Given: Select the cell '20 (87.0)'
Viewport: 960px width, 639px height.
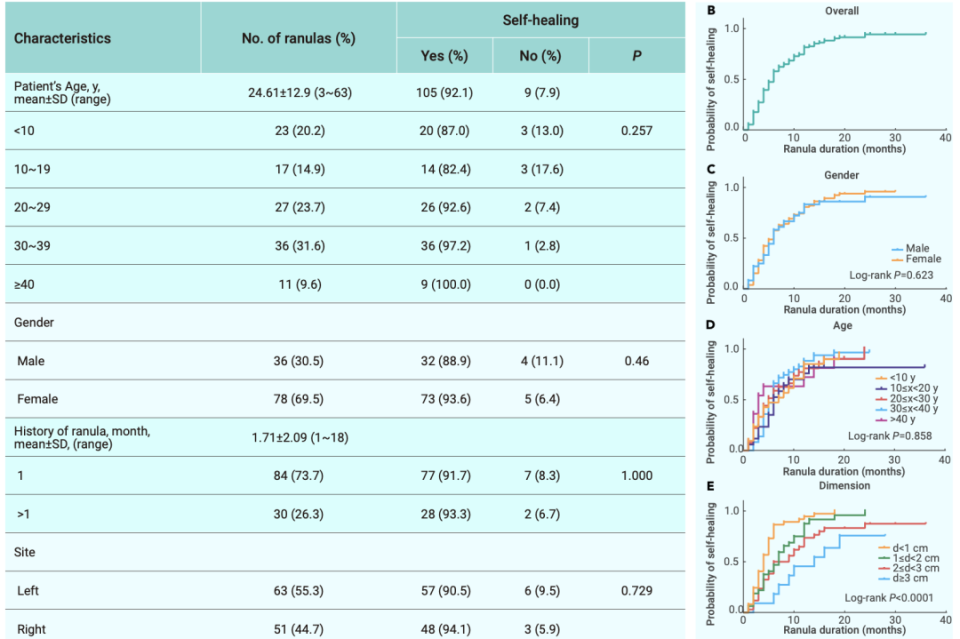Looking at the screenshot, I should [444, 131].
